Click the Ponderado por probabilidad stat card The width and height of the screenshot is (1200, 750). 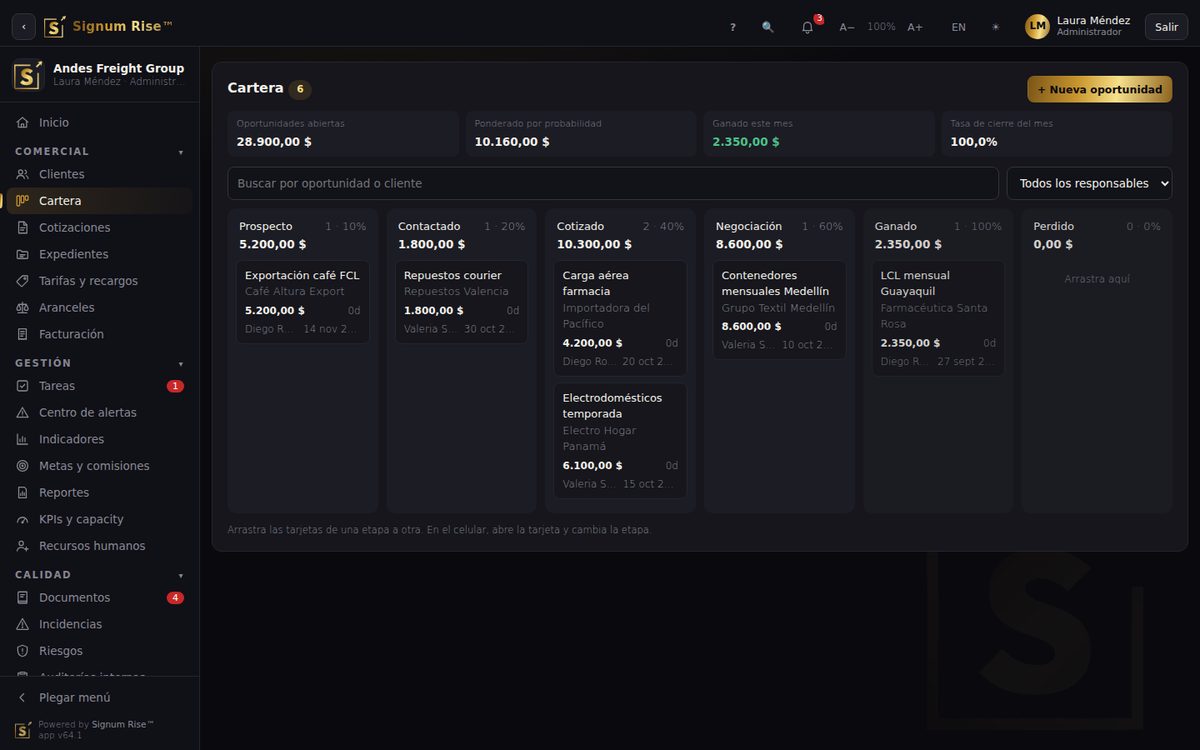581,133
